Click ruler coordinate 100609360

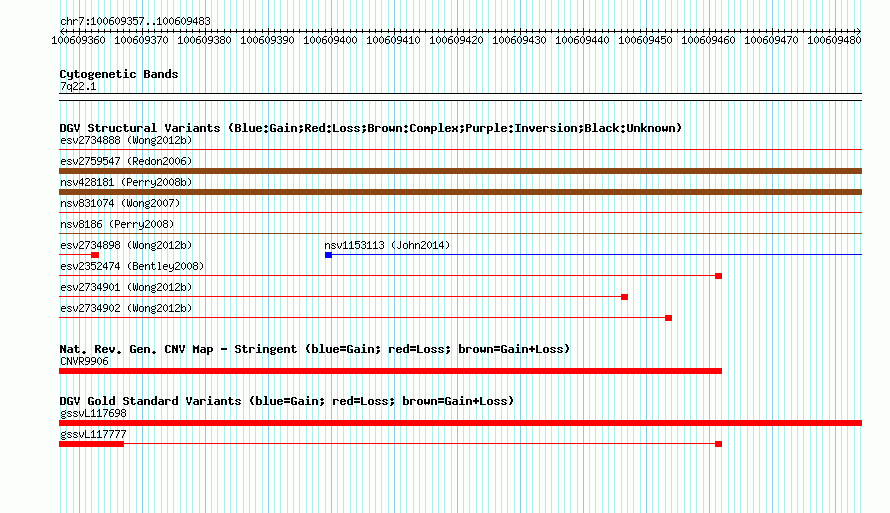(78, 40)
